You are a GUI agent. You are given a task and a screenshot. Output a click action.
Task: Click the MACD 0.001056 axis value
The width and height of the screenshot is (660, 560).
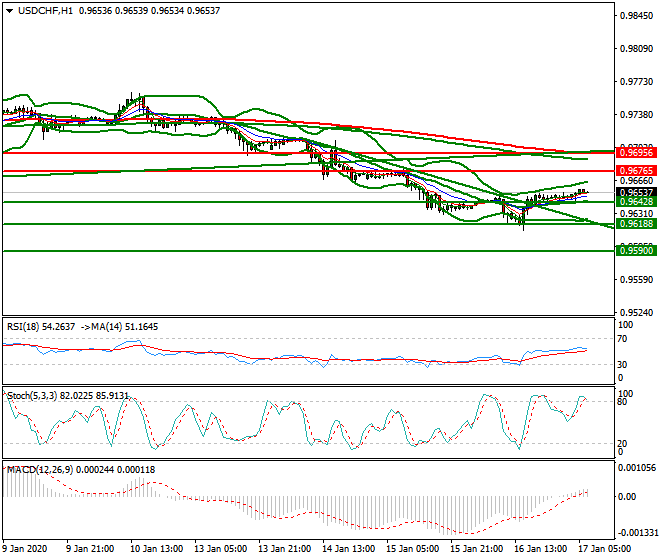[636, 468]
